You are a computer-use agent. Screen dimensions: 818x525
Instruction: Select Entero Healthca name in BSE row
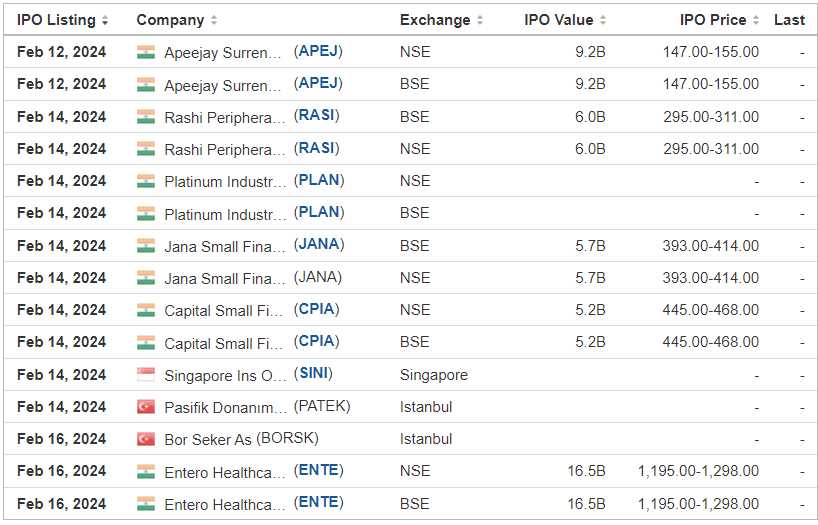click(225, 505)
